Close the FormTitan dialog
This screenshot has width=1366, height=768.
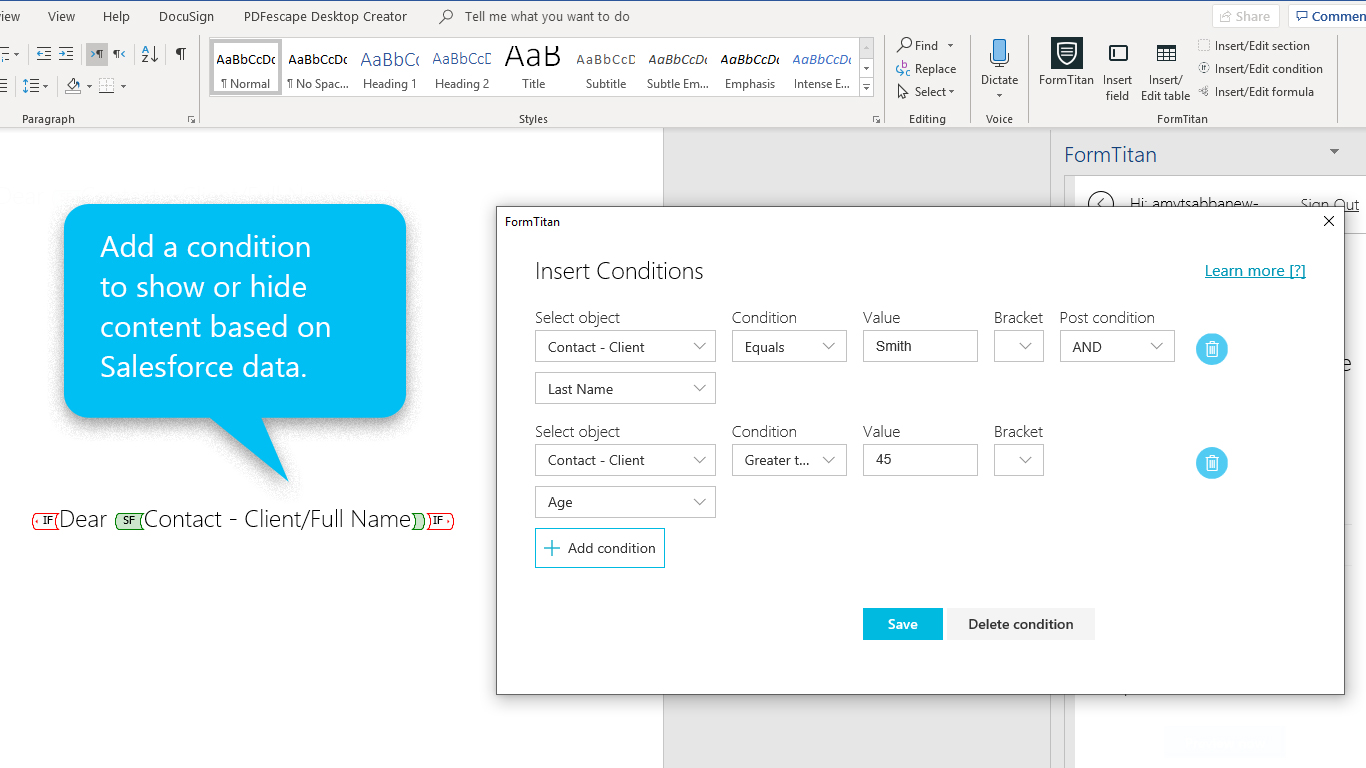[x=1329, y=221]
